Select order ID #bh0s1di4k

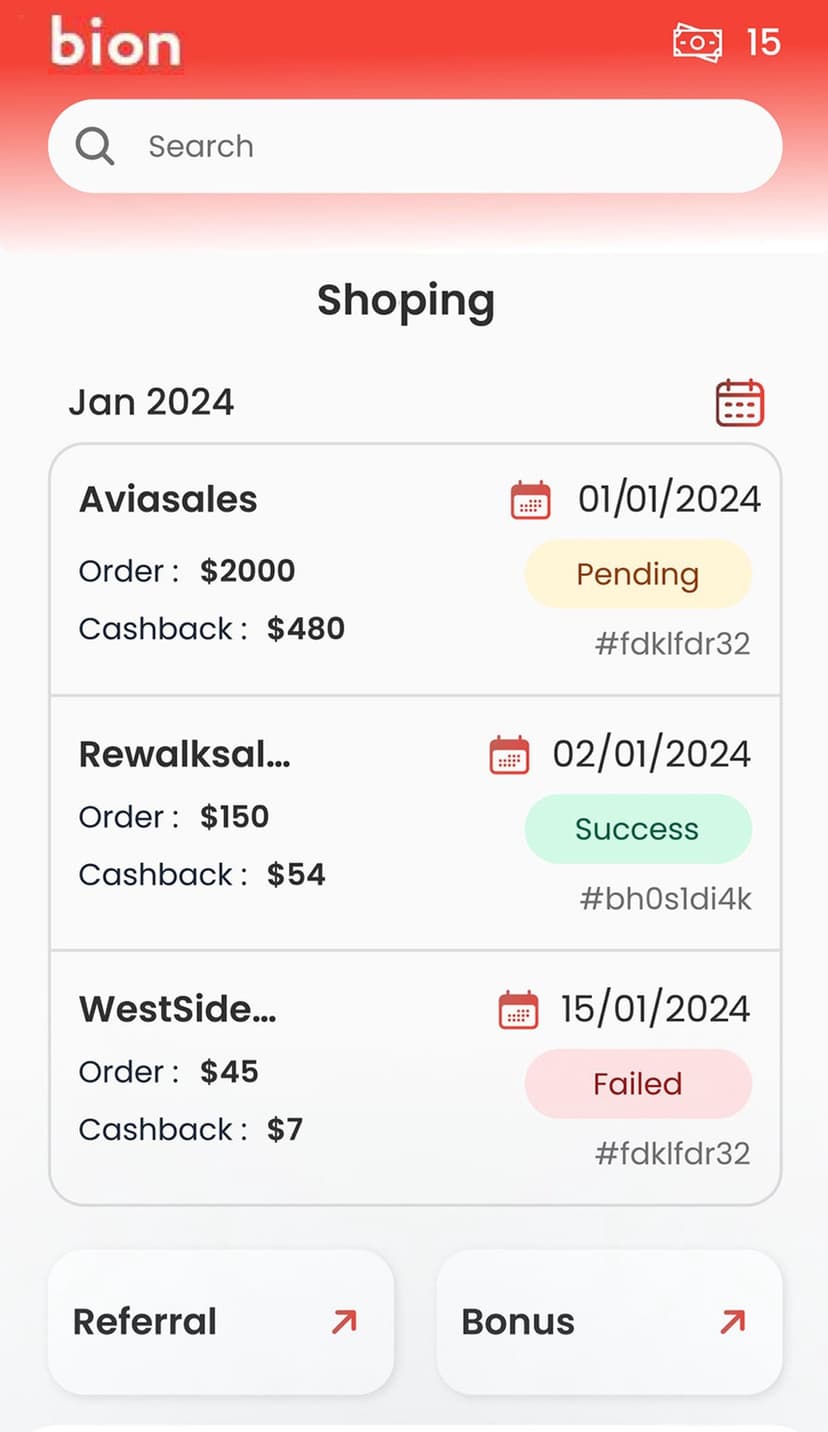click(665, 899)
